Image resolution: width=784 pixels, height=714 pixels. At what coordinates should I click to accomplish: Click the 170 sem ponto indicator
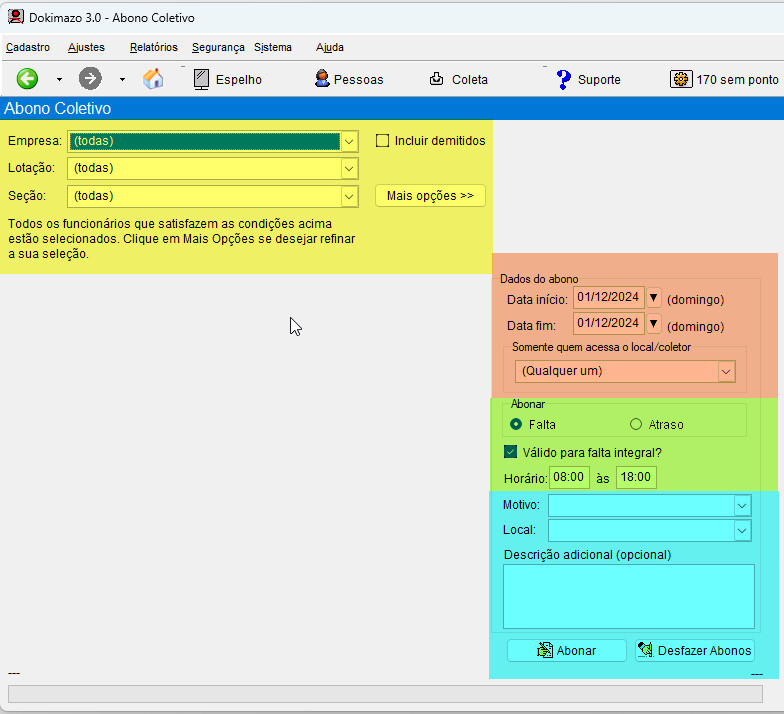click(x=725, y=79)
